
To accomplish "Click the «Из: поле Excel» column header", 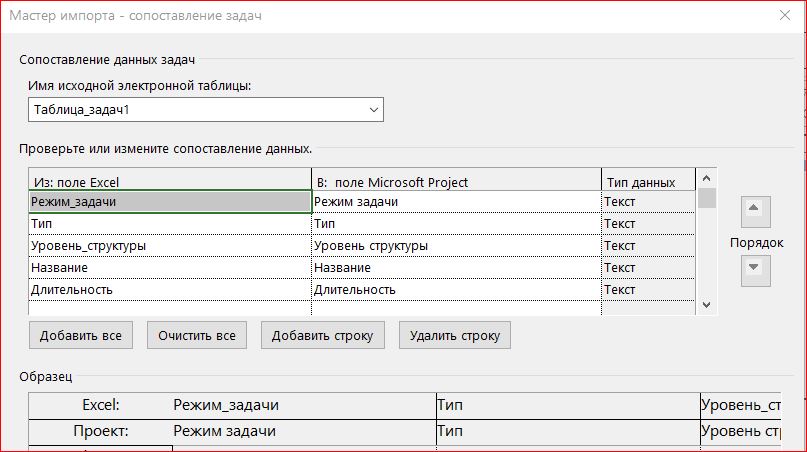I will tap(169, 182).
